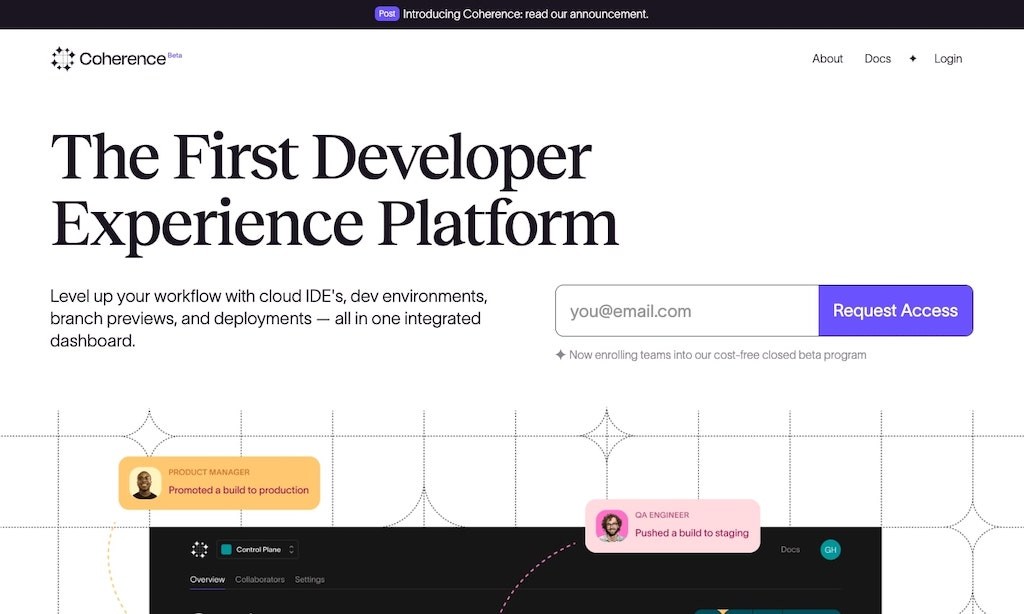
Task: Click the purple Post badge in banner
Action: (387, 14)
